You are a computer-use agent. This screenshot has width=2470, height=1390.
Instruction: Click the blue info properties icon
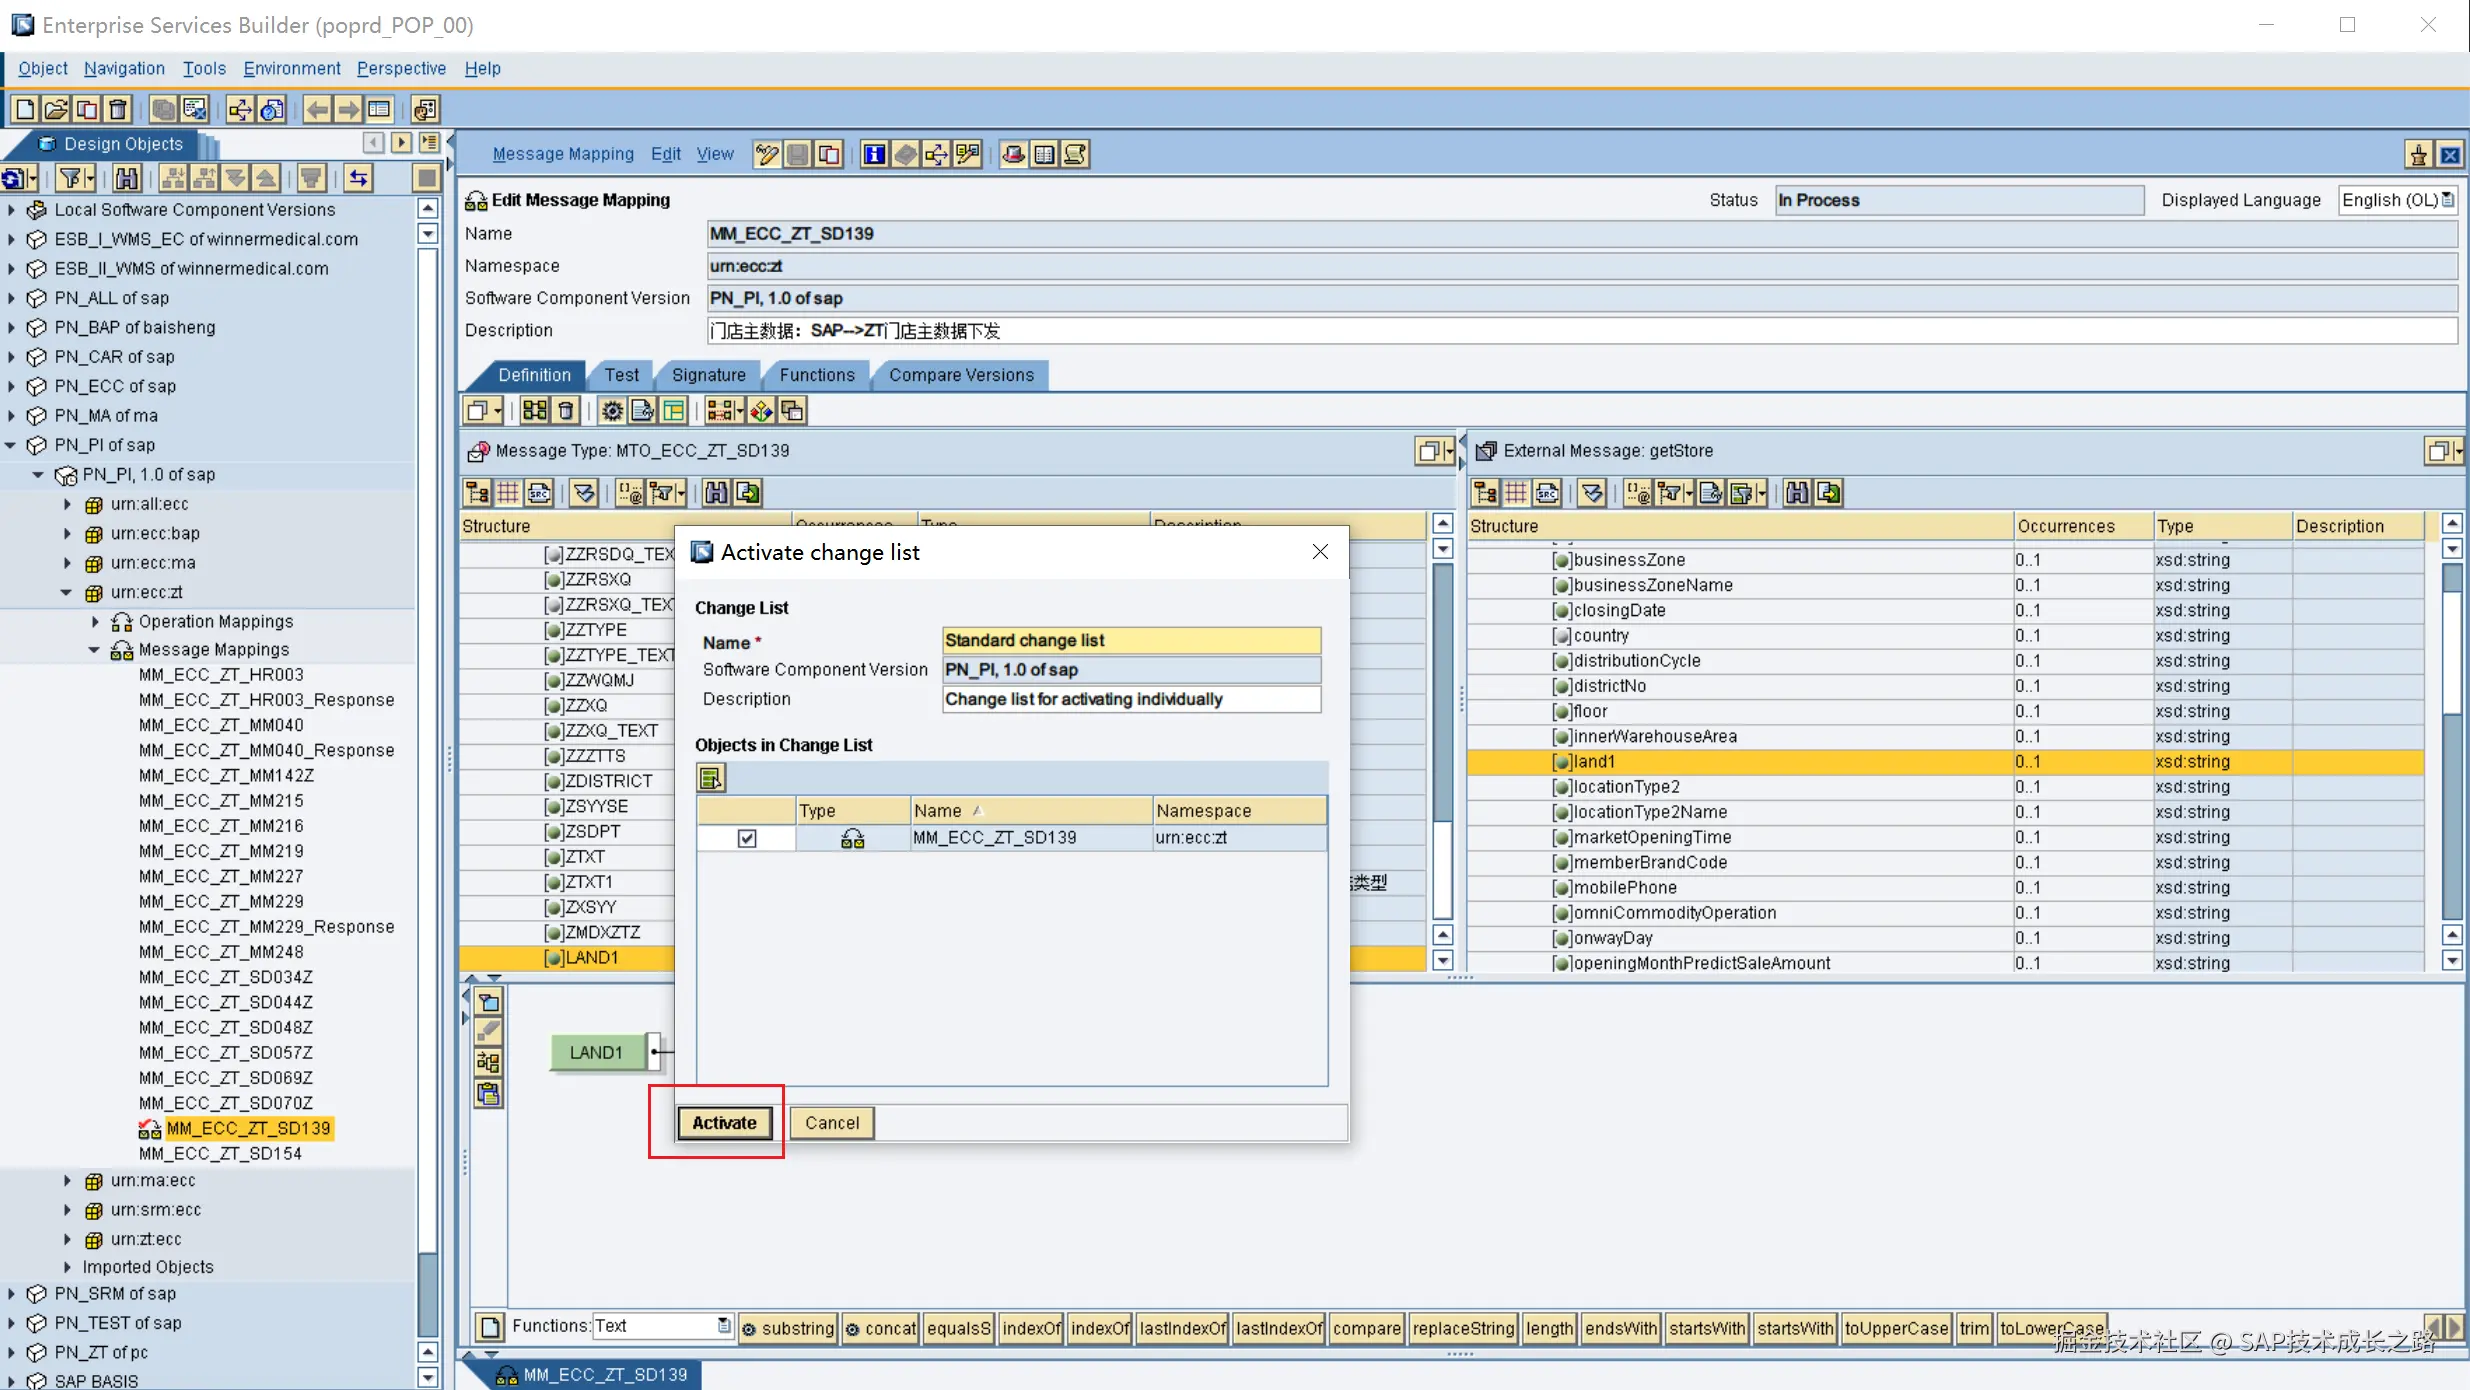(x=874, y=154)
